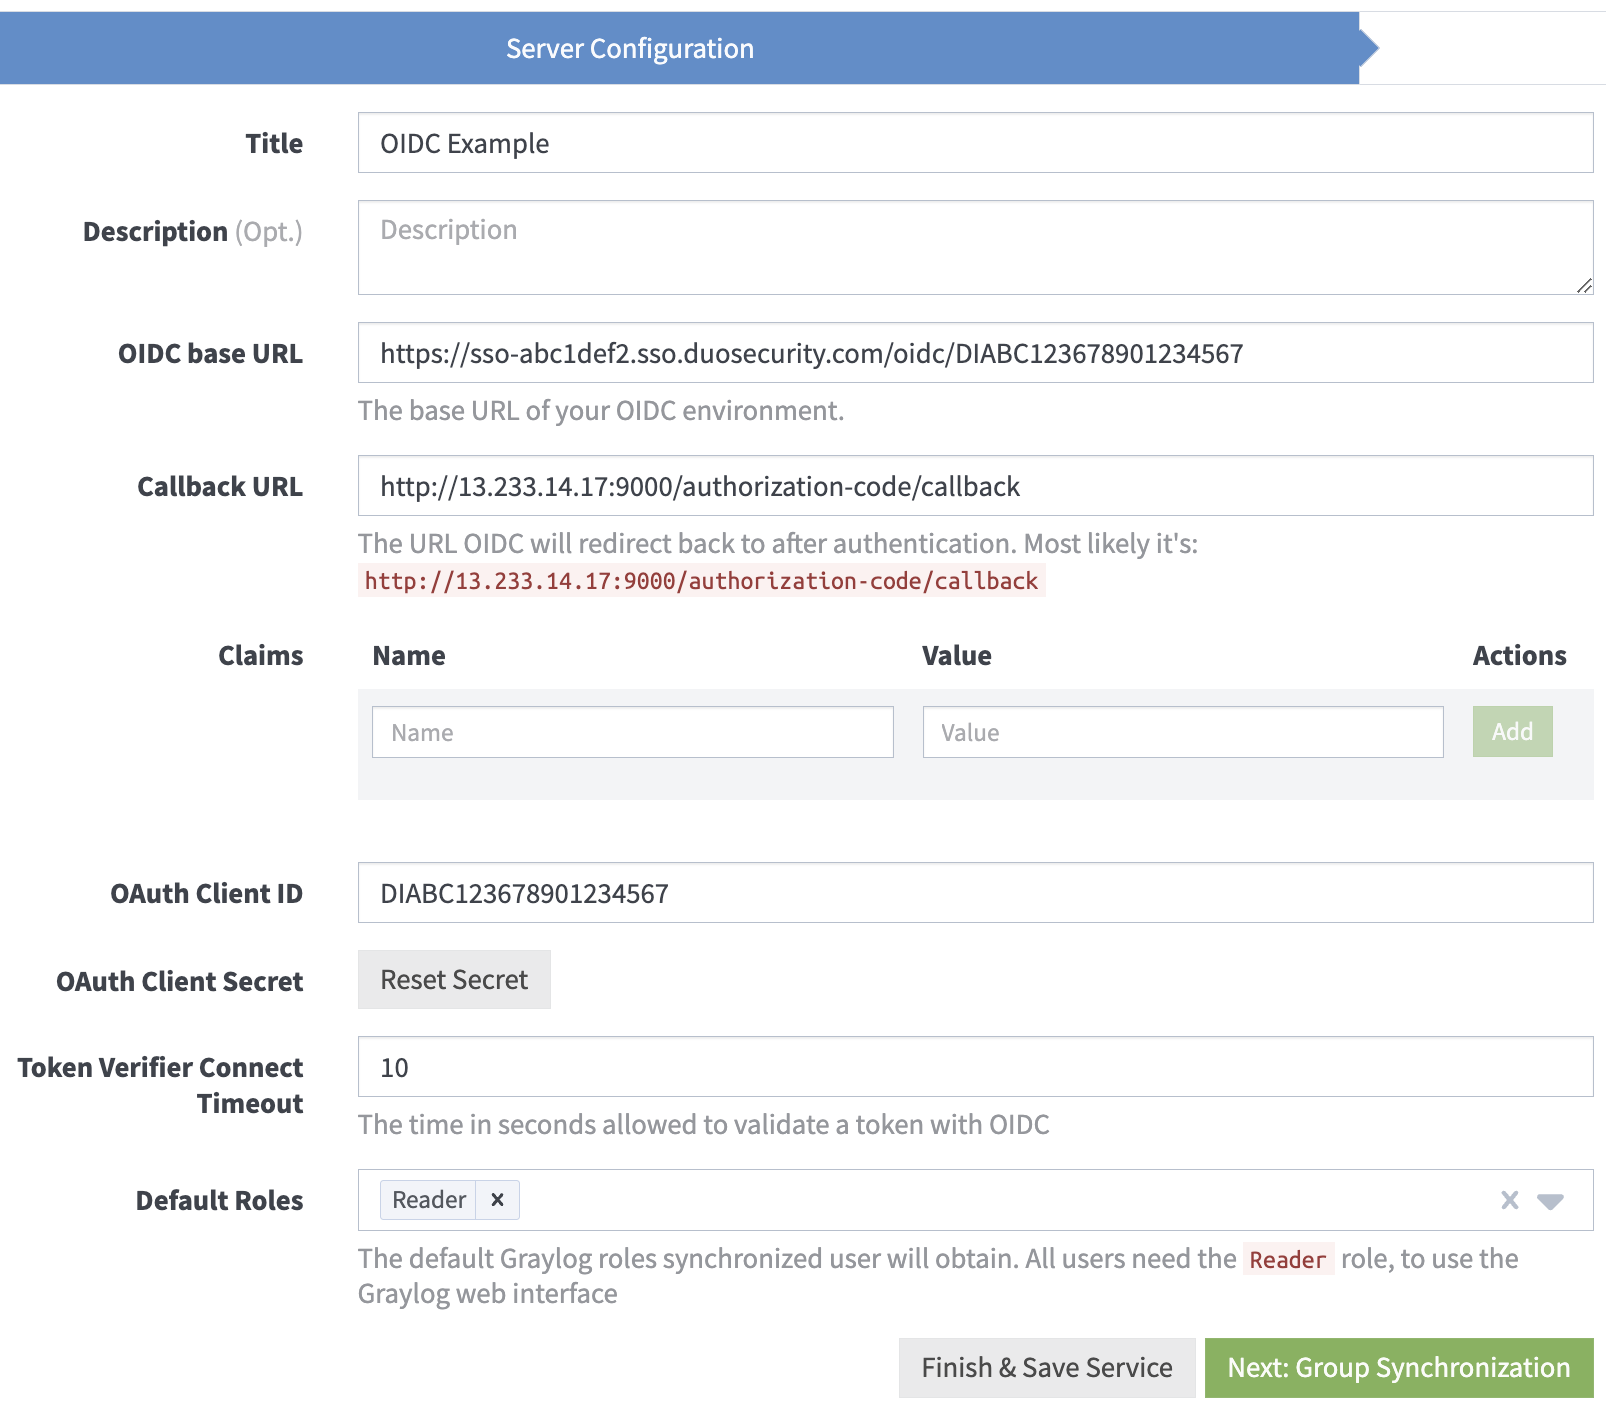Select the OAuth Client ID field

(x=975, y=893)
